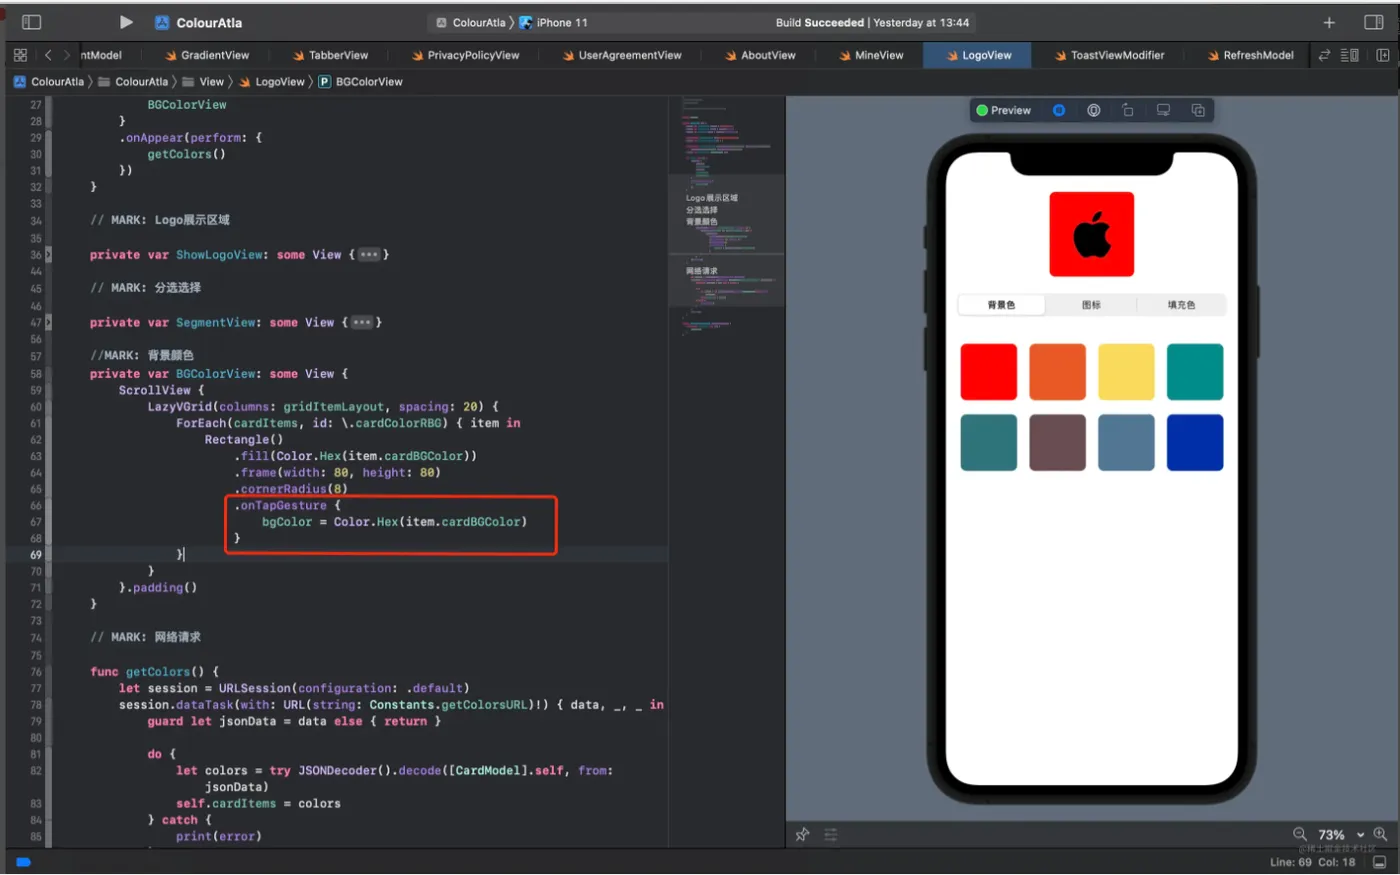This screenshot has height=875, width=1400.
Task: Open the ColourAtla scheme selector
Action: [x=471, y=22]
